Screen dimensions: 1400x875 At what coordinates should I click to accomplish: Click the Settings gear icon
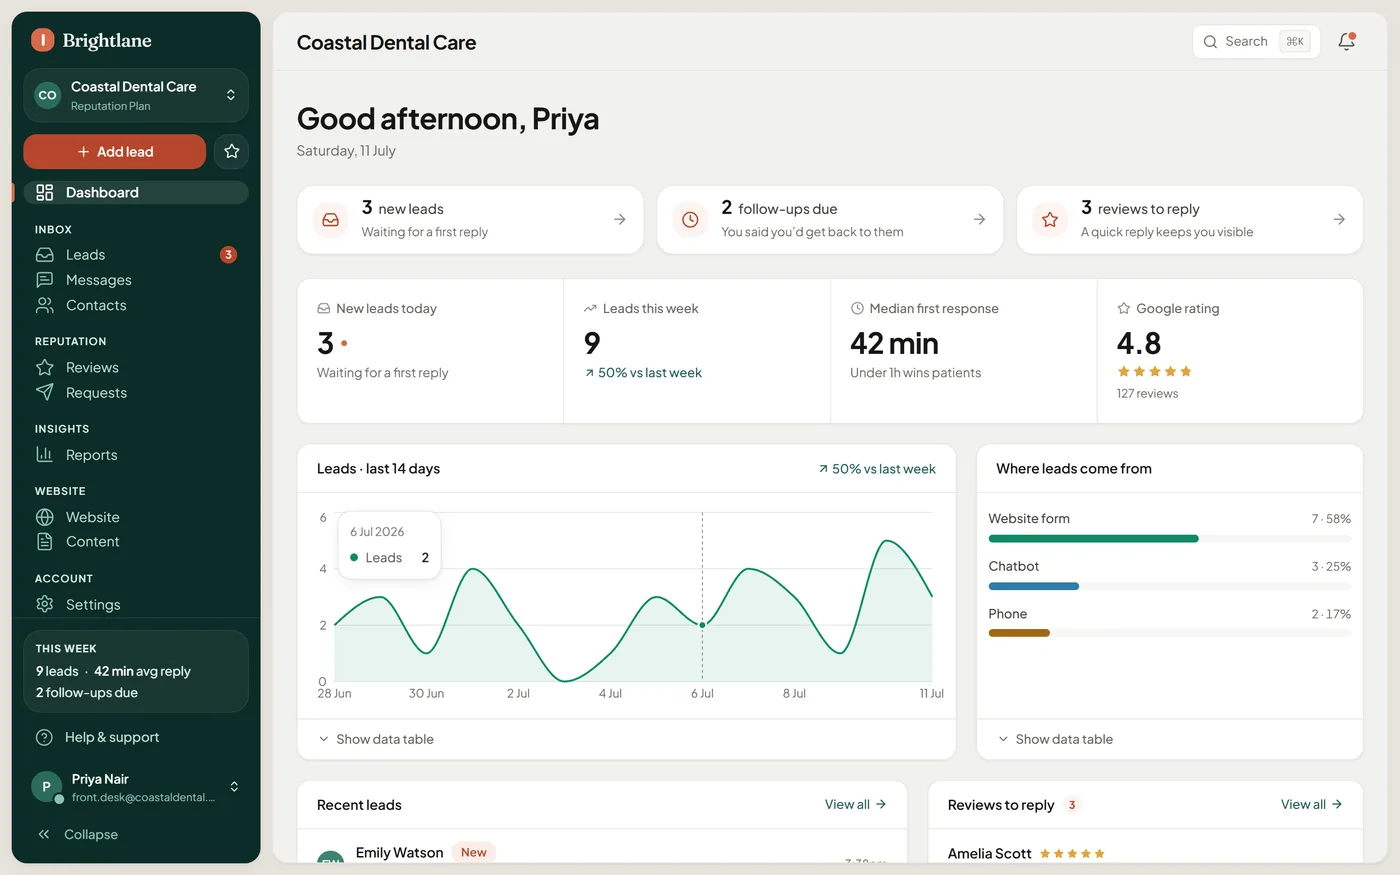(x=44, y=604)
